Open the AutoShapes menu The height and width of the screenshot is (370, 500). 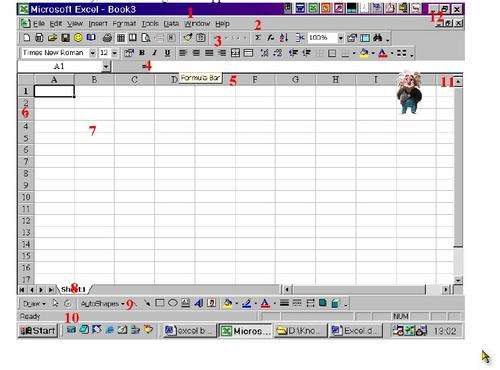102,304
